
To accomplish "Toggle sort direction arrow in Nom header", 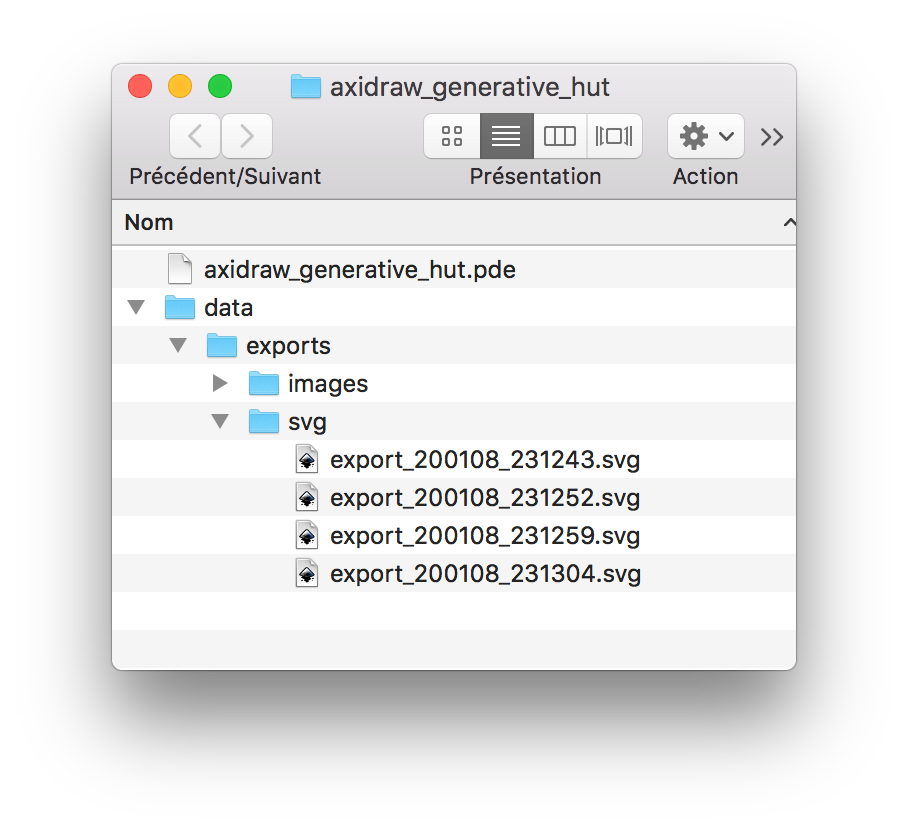I will (x=789, y=222).
